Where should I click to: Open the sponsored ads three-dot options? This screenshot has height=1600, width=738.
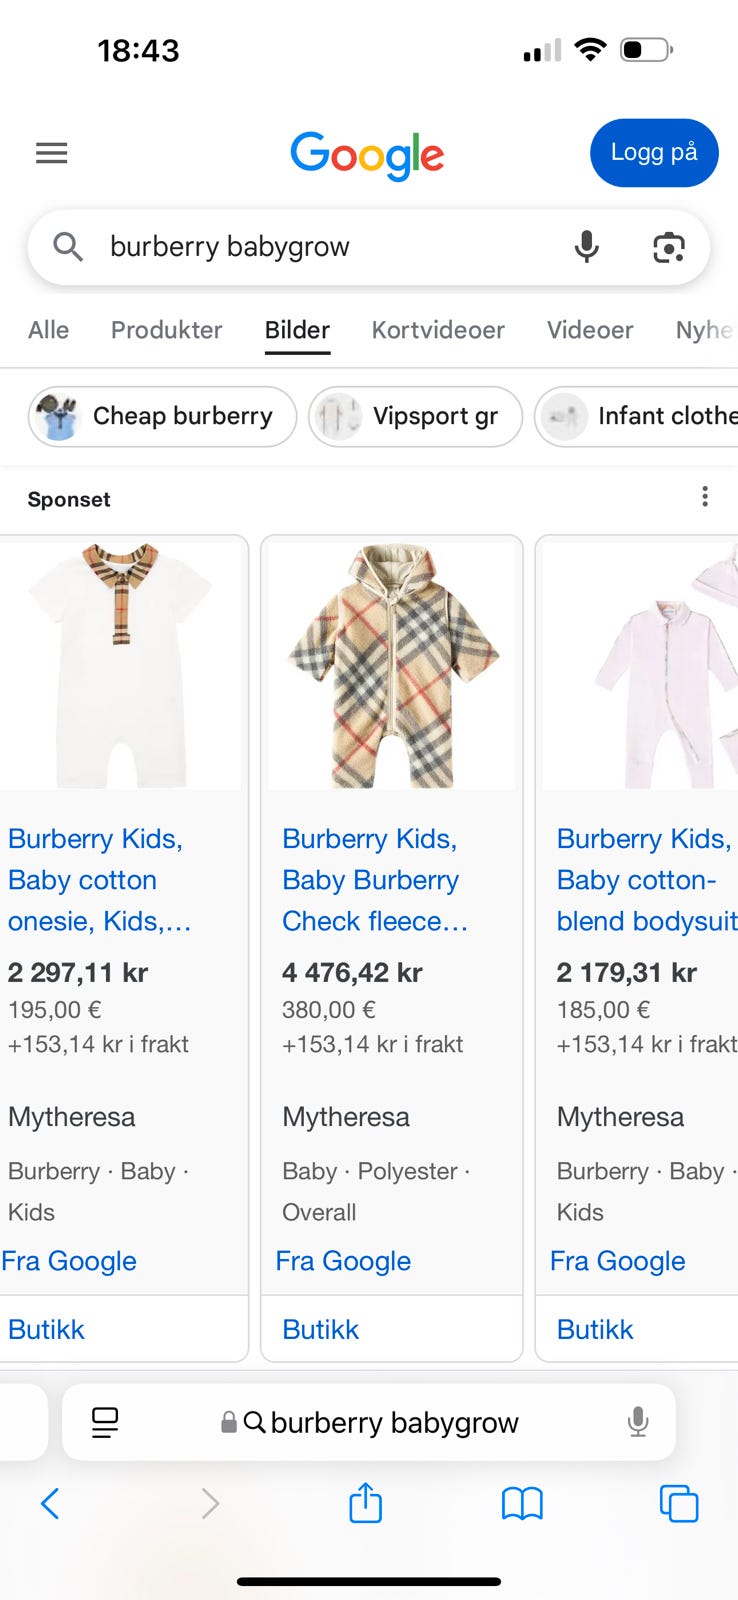[x=705, y=497]
